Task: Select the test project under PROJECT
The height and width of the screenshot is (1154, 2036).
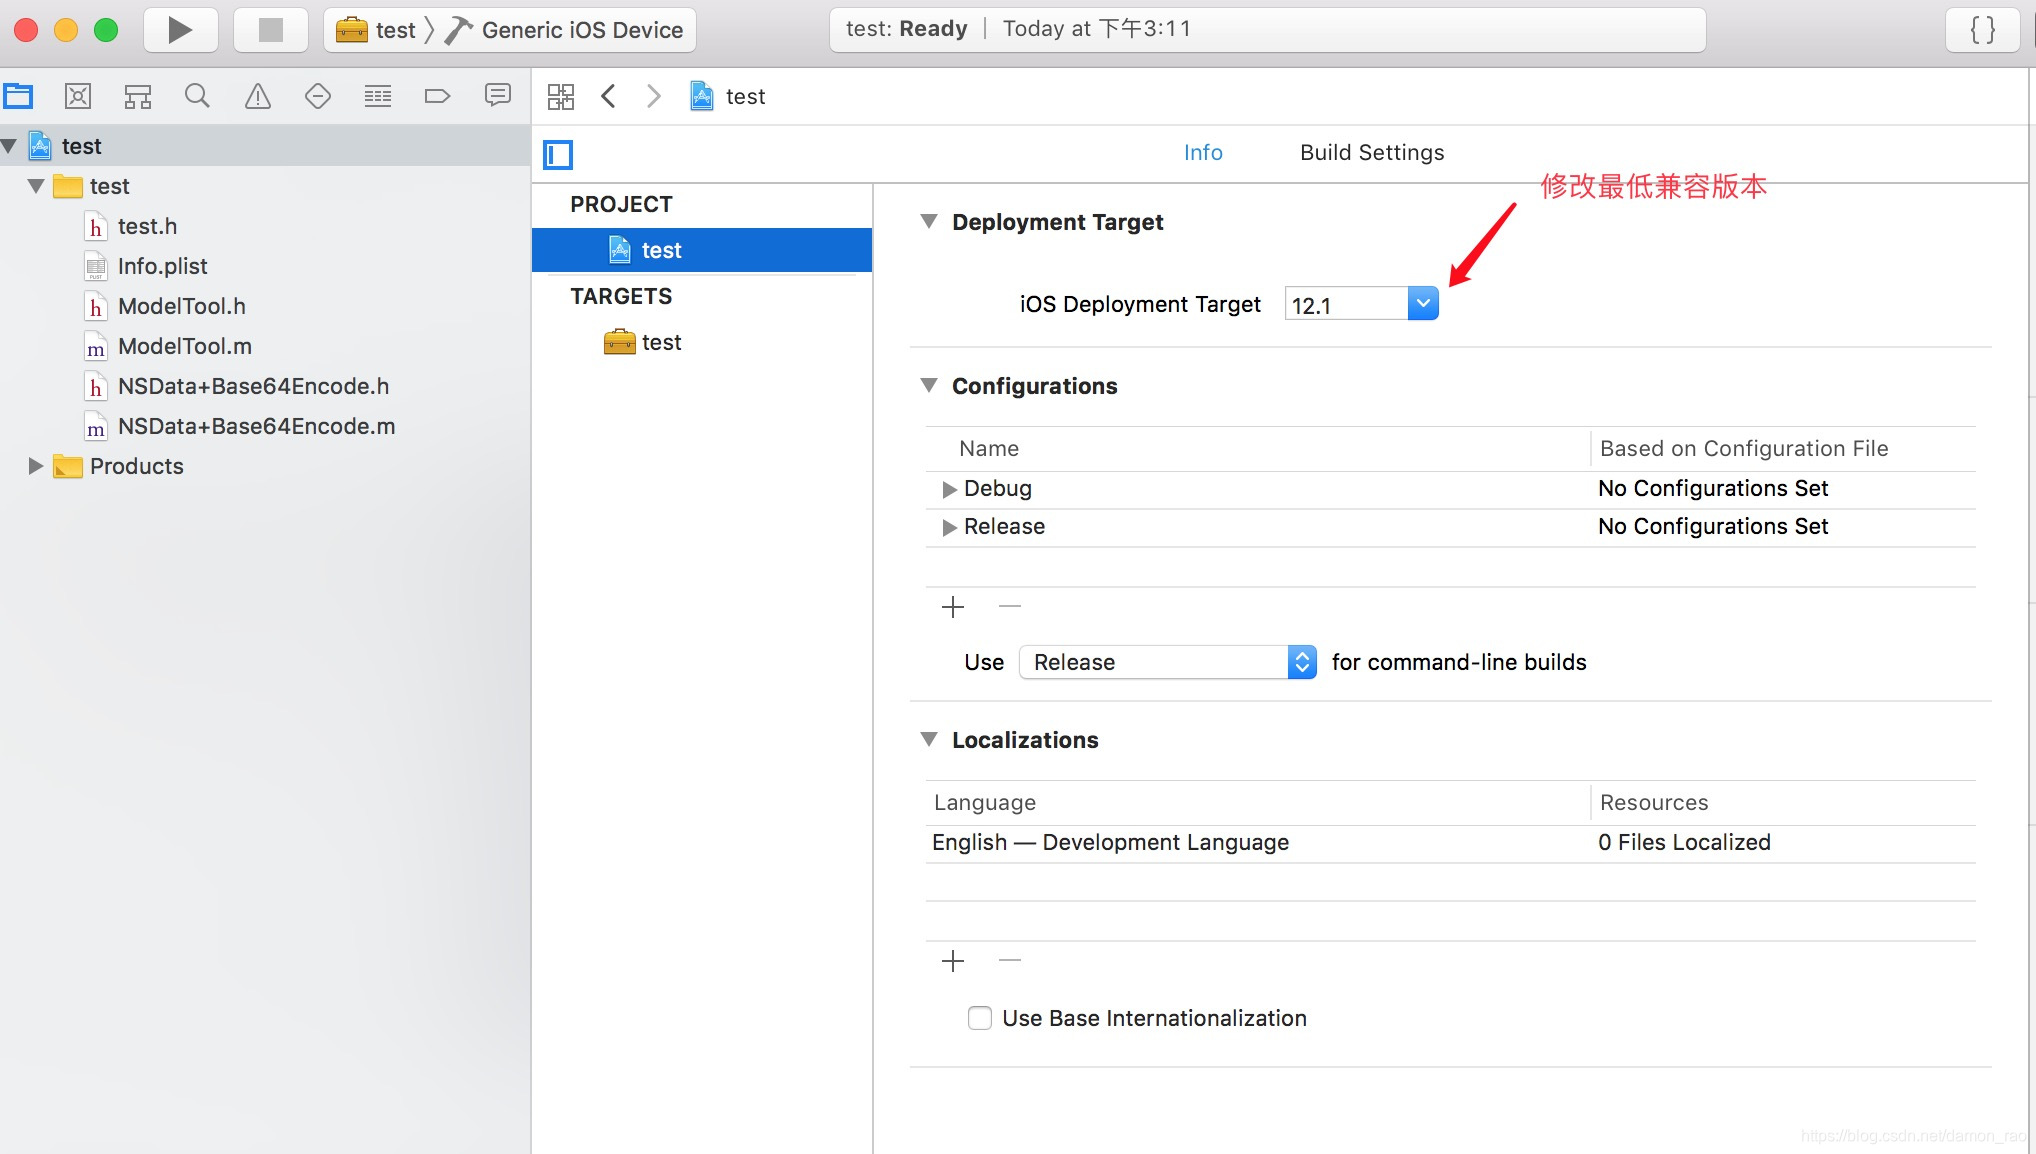Action: [x=702, y=250]
